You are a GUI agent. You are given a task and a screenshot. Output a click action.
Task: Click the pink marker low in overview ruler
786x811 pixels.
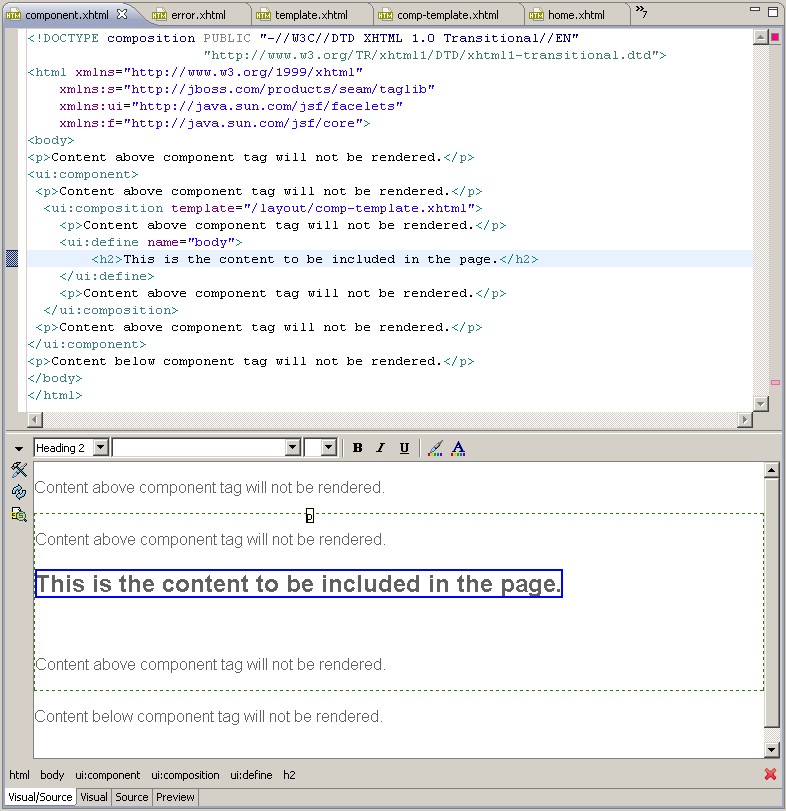click(x=775, y=382)
